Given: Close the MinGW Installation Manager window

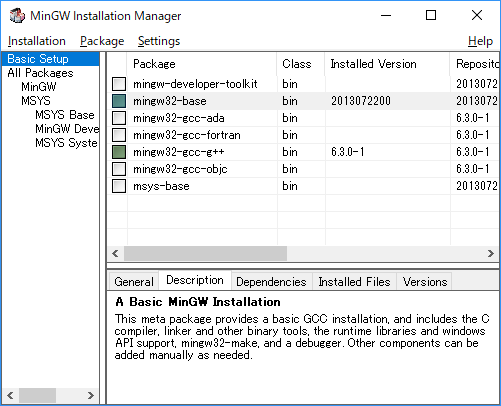Looking at the screenshot, I should coord(477,15).
